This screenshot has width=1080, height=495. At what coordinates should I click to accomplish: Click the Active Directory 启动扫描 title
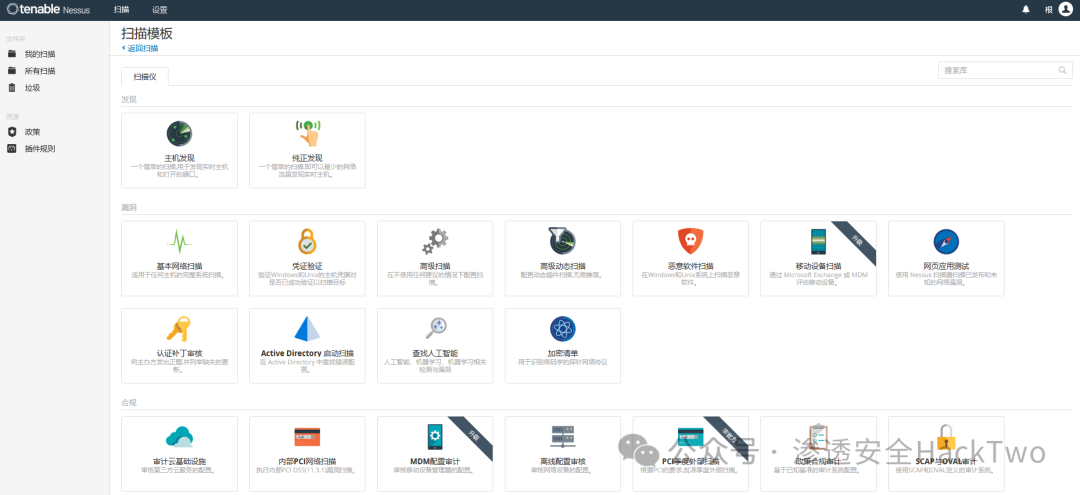click(x=307, y=353)
